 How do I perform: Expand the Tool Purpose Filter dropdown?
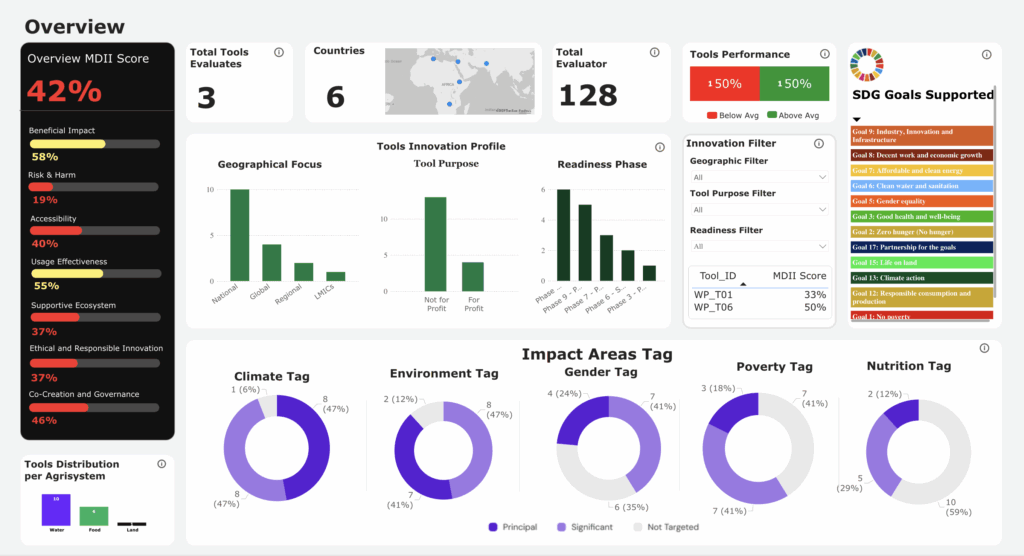click(x=759, y=210)
